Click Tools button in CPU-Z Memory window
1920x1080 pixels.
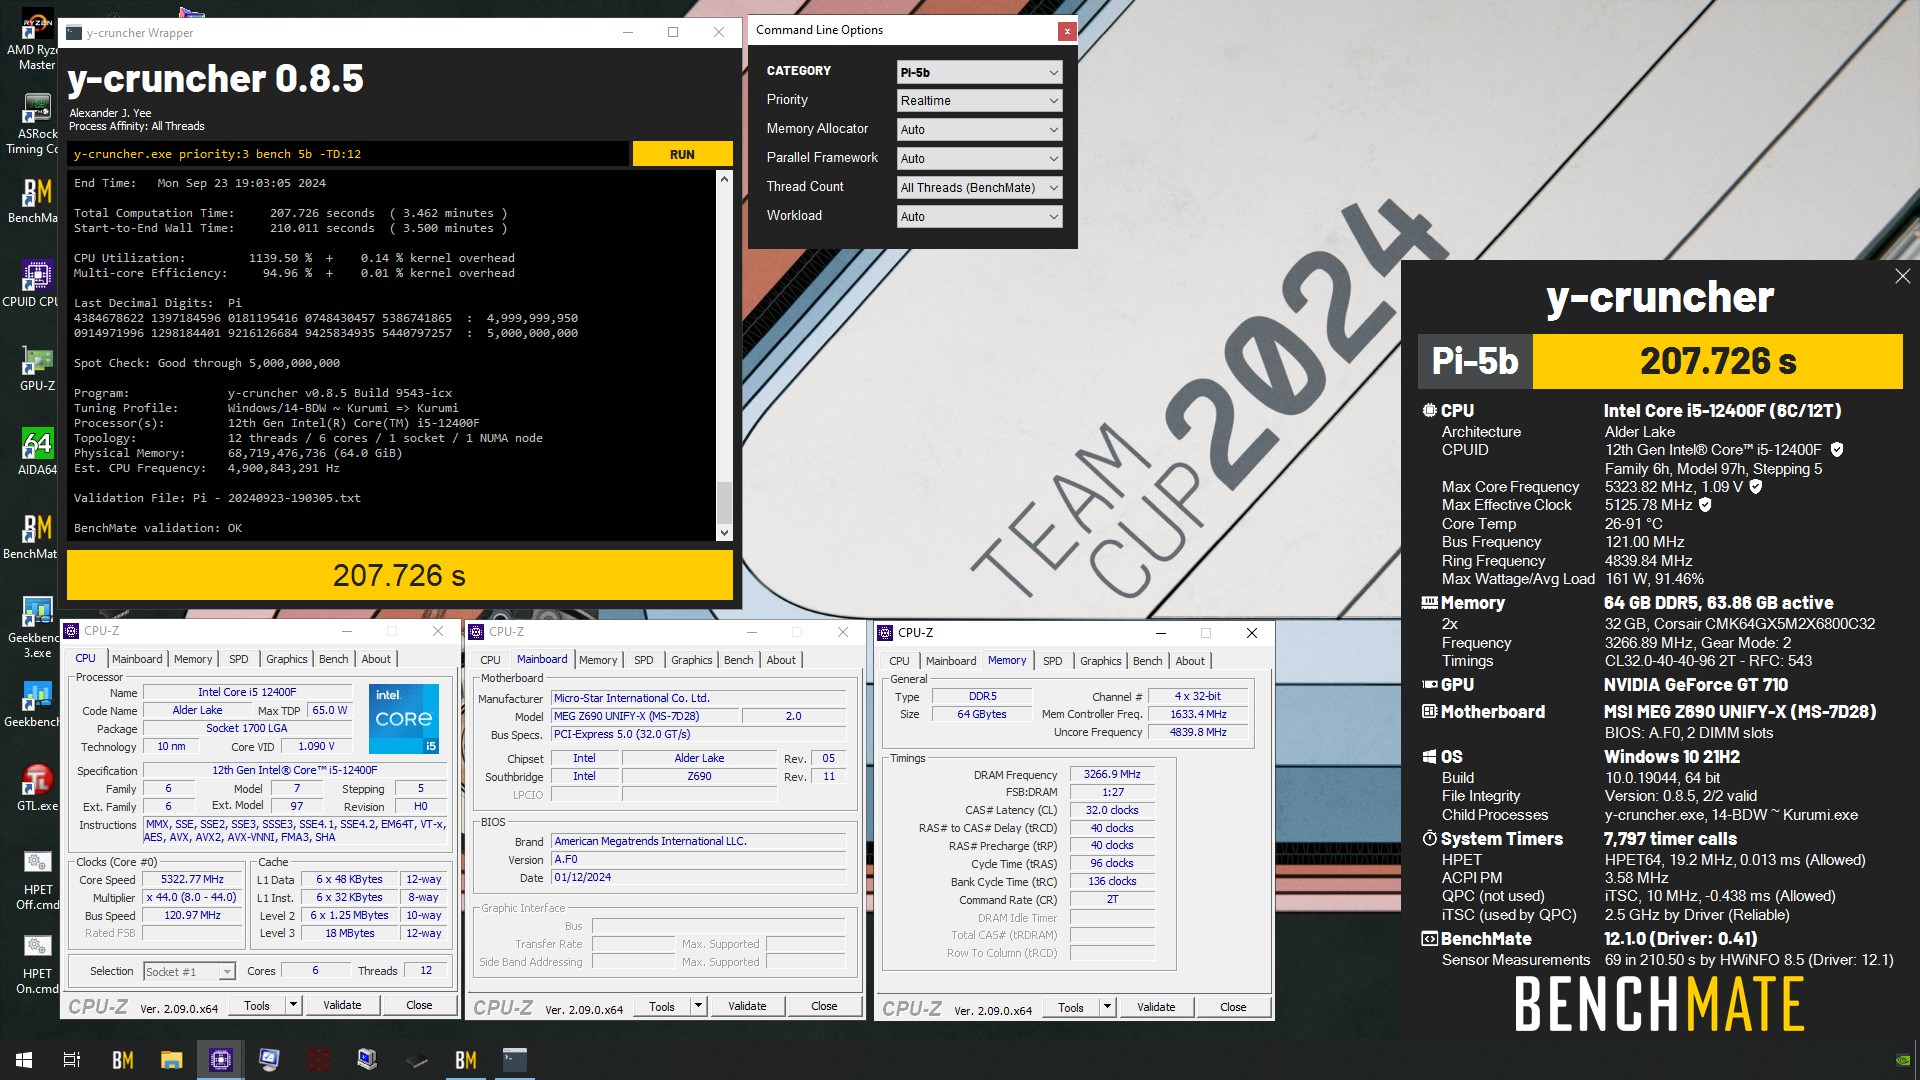(x=1071, y=1007)
